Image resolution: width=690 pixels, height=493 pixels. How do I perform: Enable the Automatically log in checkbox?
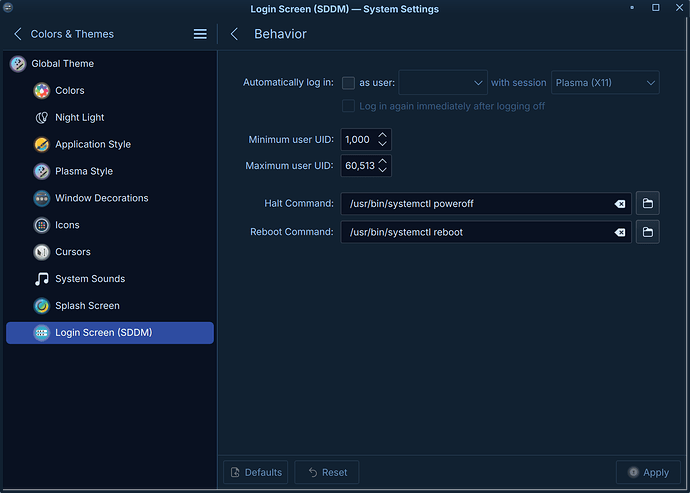click(348, 83)
